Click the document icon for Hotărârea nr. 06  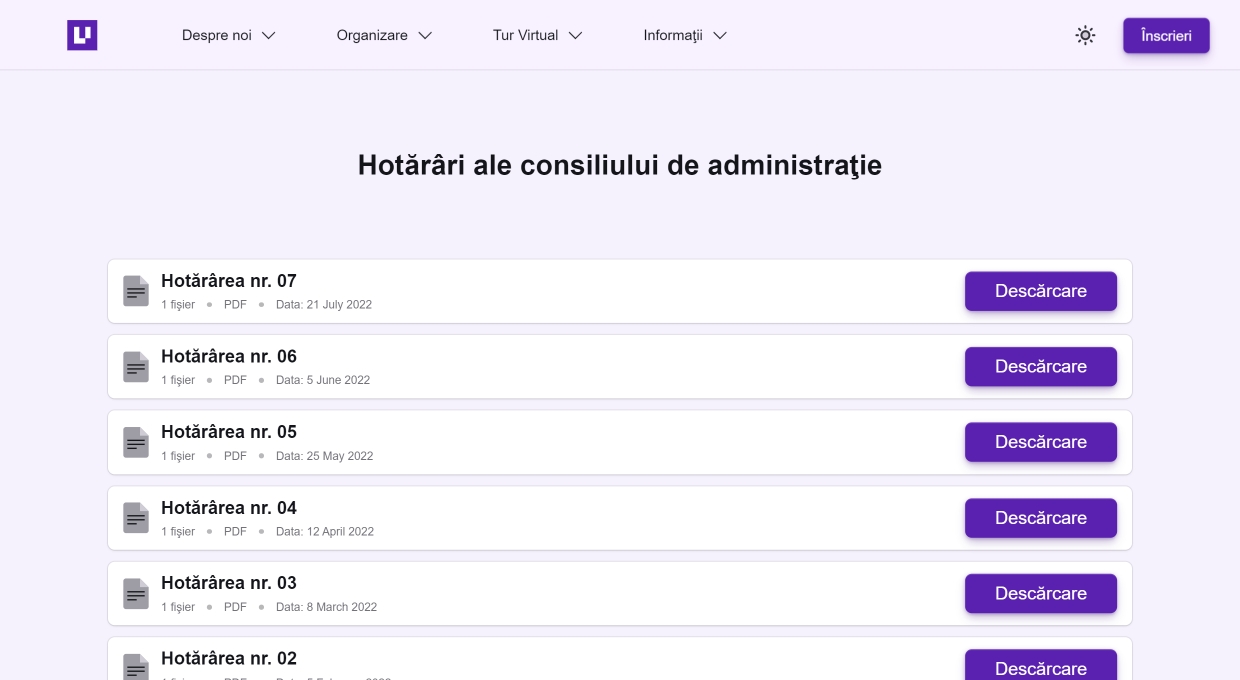tap(136, 367)
